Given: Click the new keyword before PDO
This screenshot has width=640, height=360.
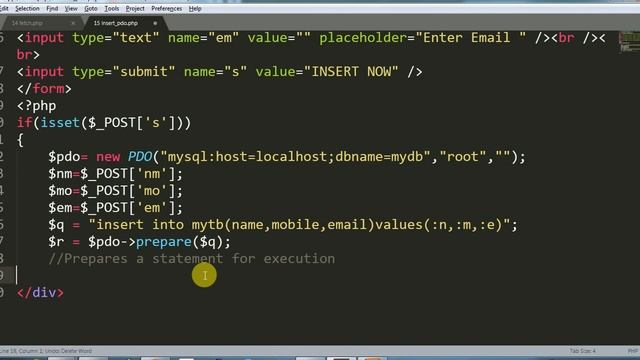Looking at the screenshot, I should 108,157.
